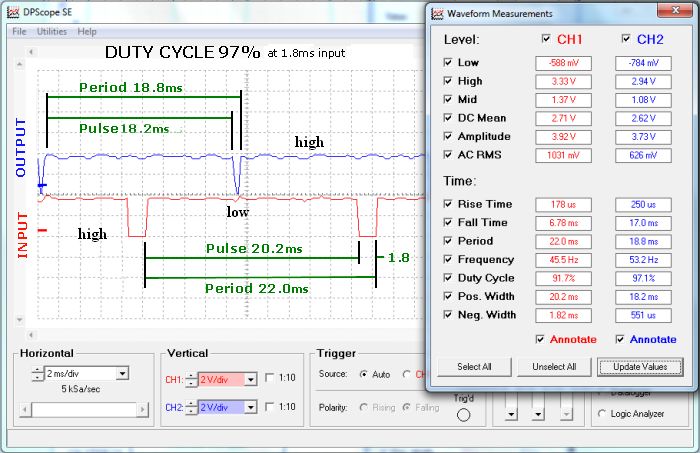Uncheck the Low level measurement
700x453 pixels.
pyautogui.click(x=448, y=62)
